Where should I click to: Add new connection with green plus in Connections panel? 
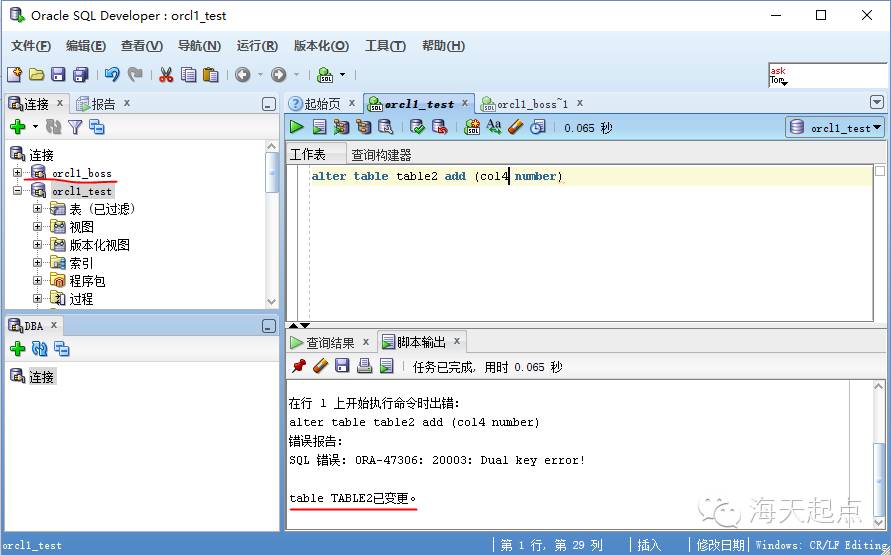click(18, 127)
